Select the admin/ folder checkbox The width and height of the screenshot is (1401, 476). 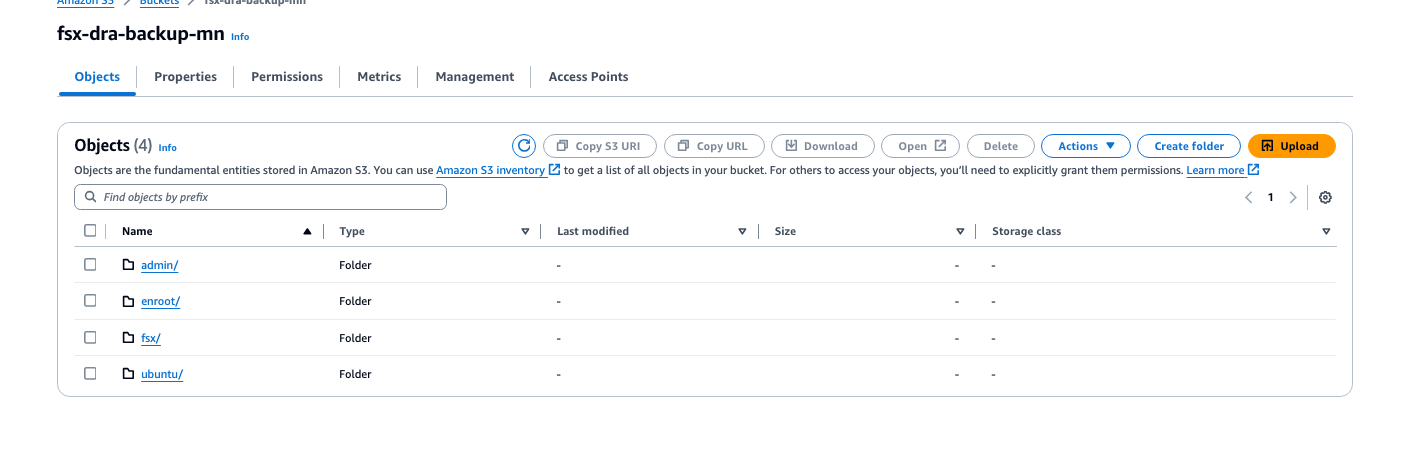tap(90, 265)
